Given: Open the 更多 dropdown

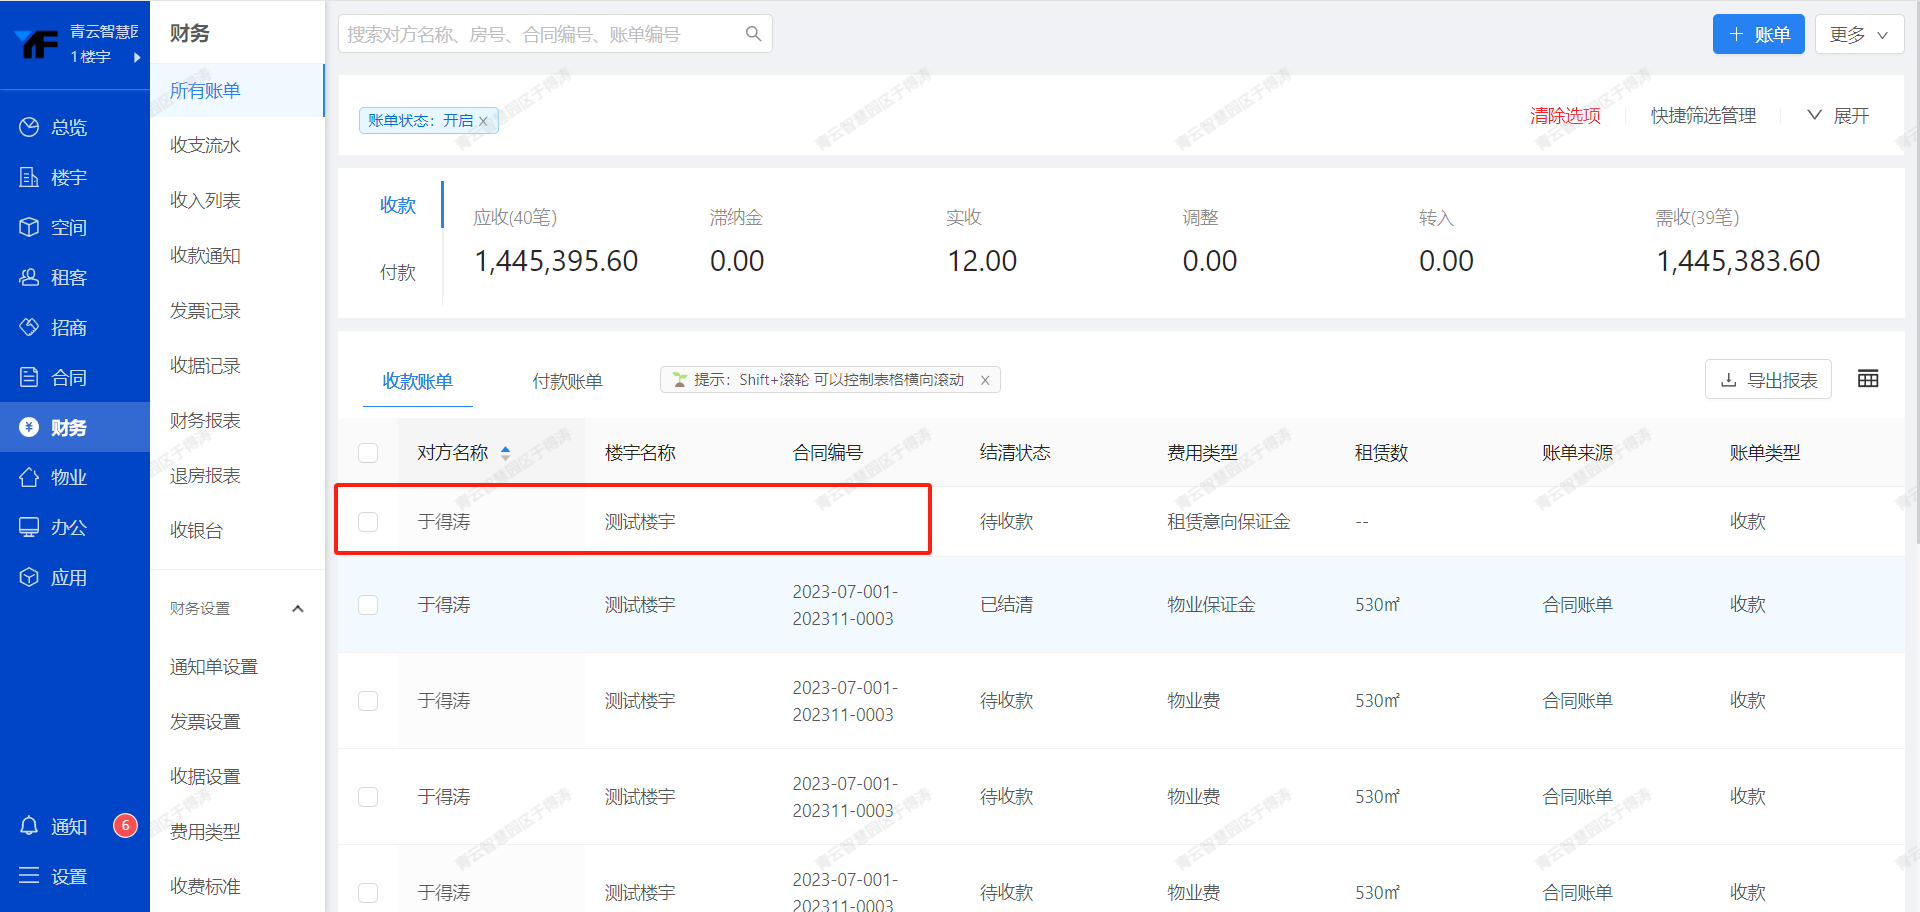Looking at the screenshot, I should point(1858,34).
